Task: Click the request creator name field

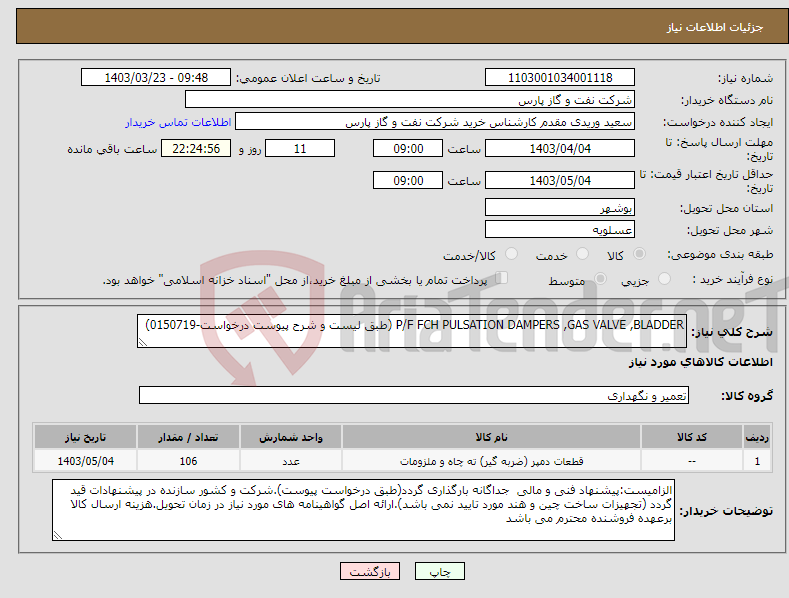Action: 435,122
